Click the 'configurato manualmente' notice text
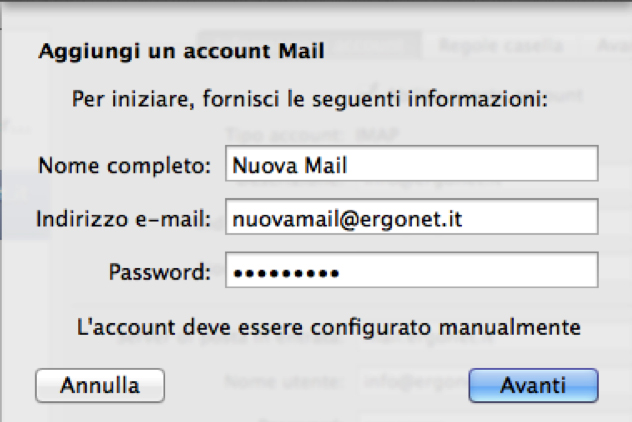632x422 pixels. tap(329, 326)
